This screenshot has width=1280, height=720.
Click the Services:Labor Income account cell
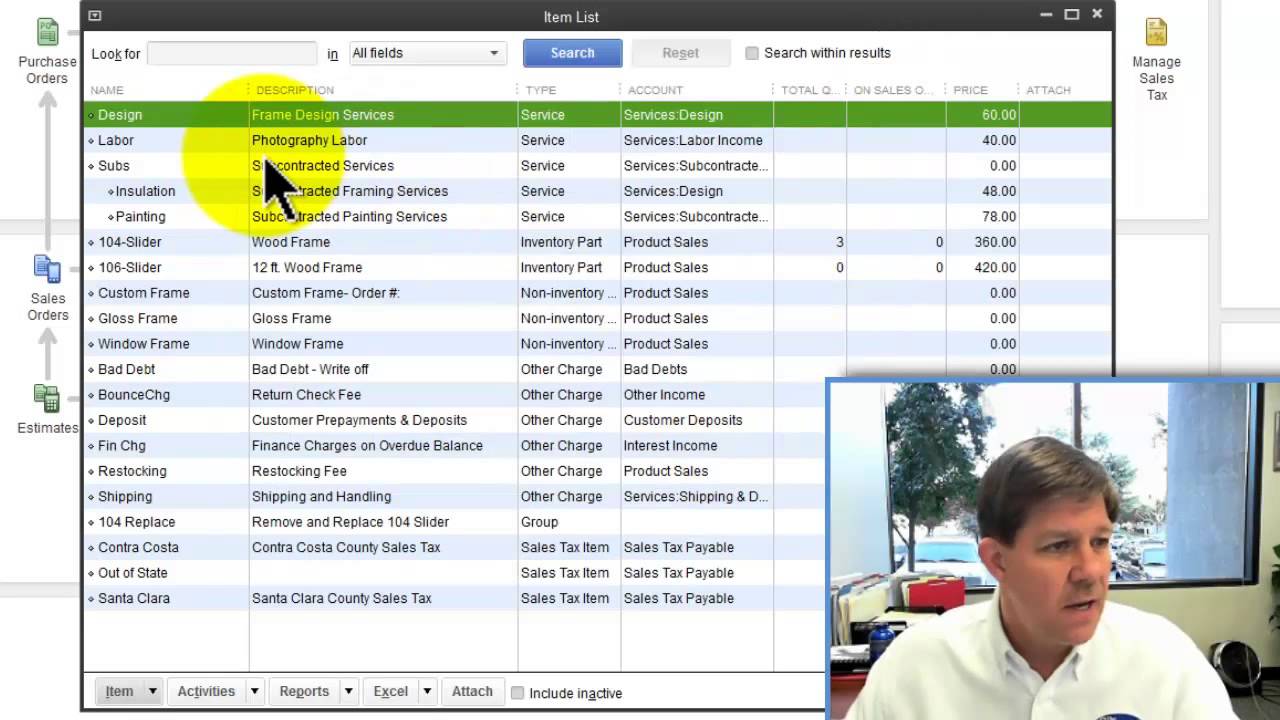coord(693,141)
